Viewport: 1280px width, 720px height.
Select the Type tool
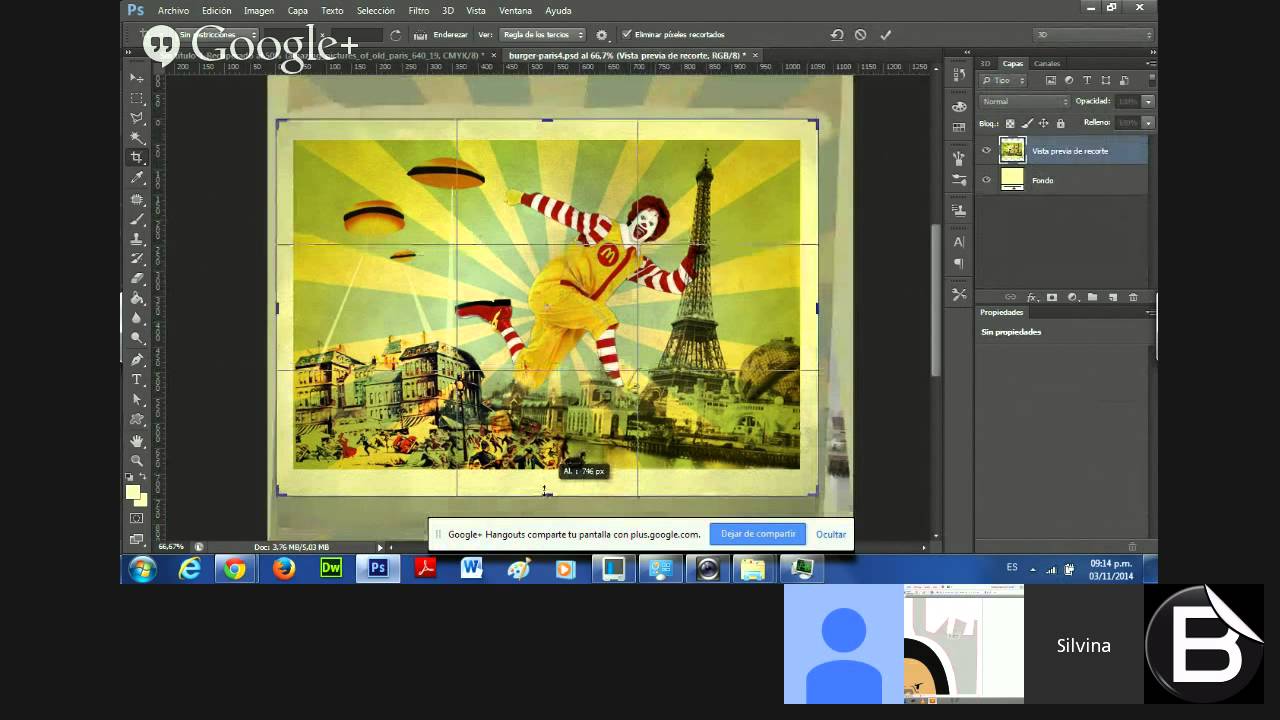coord(137,379)
